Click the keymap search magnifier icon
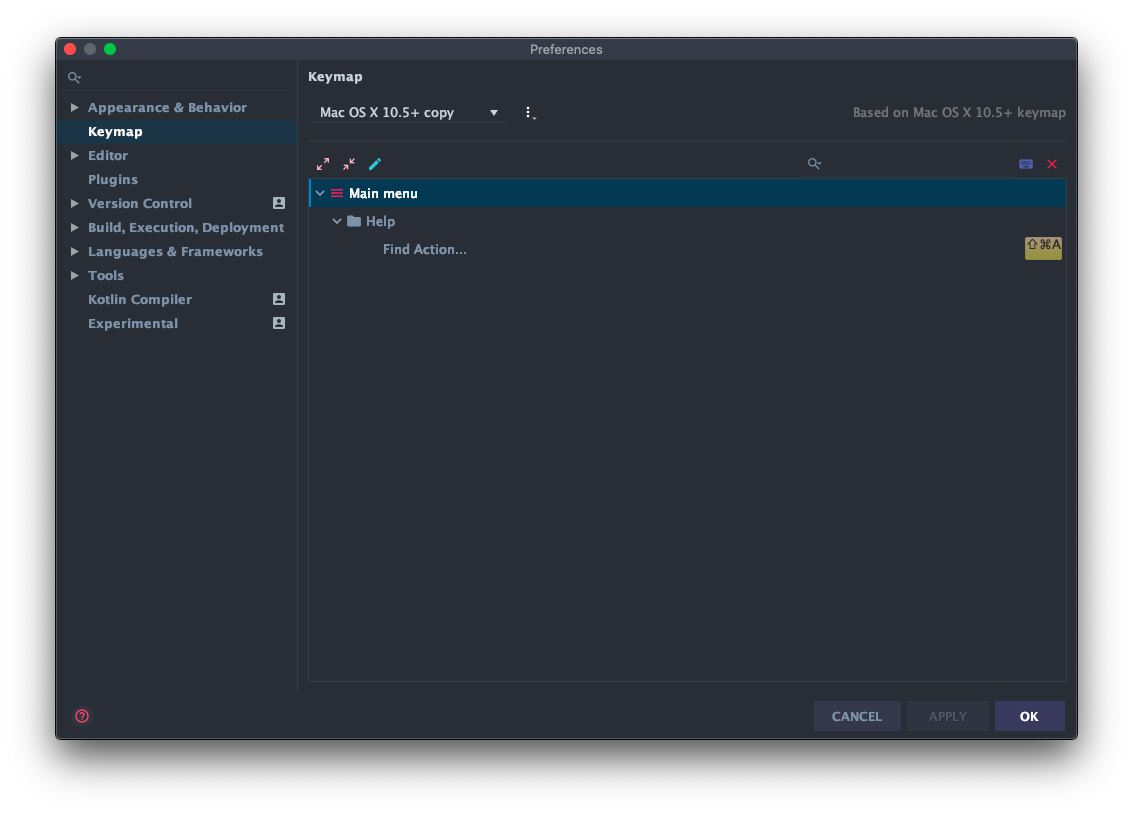The width and height of the screenshot is (1133, 813). (x=814, y=164)
